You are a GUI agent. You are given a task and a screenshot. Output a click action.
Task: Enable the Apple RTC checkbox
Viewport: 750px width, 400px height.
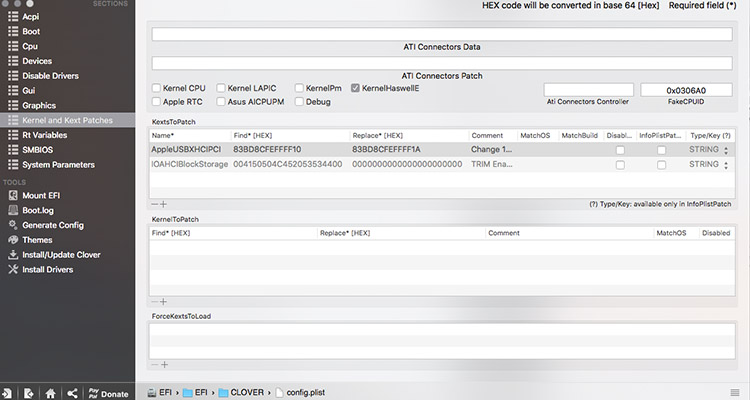point(156,101)
